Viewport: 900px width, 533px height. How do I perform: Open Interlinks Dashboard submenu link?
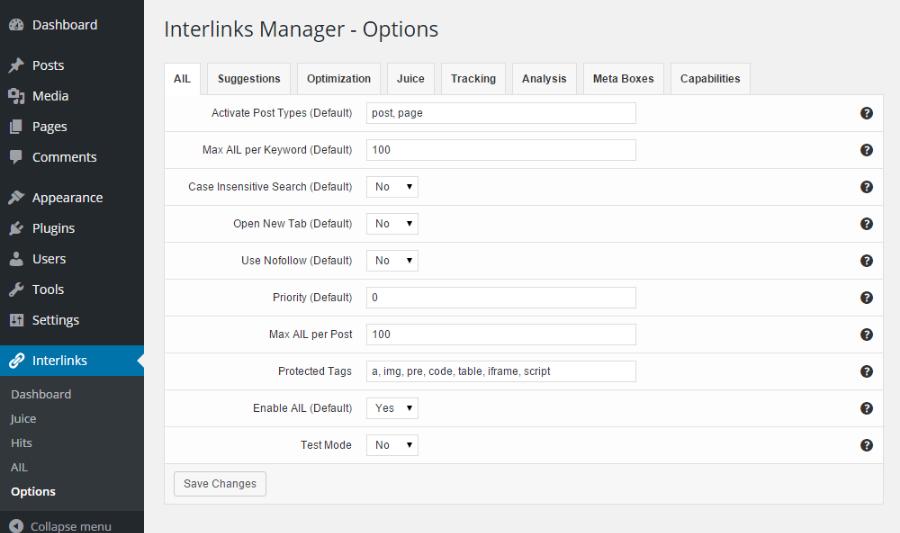pos(41,394)
